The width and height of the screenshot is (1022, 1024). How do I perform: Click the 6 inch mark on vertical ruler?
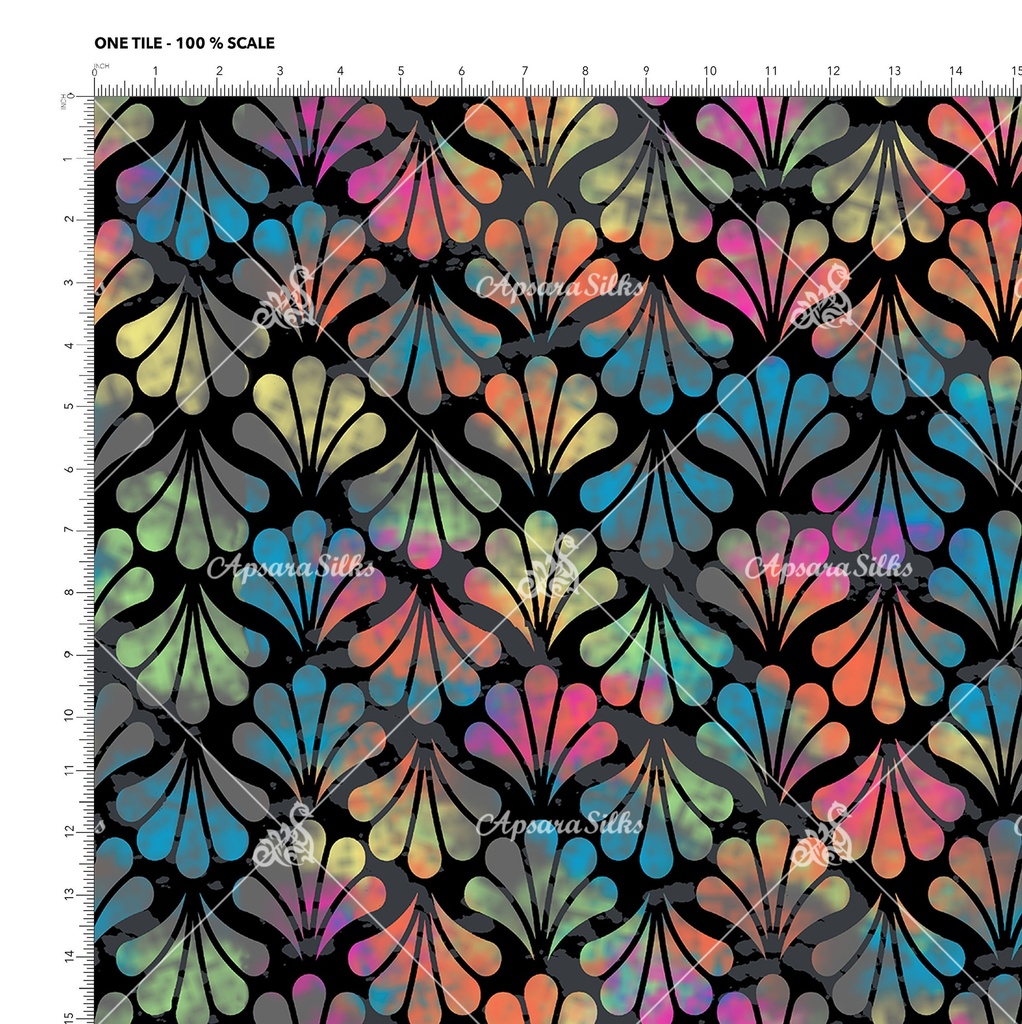coord(69,468)
